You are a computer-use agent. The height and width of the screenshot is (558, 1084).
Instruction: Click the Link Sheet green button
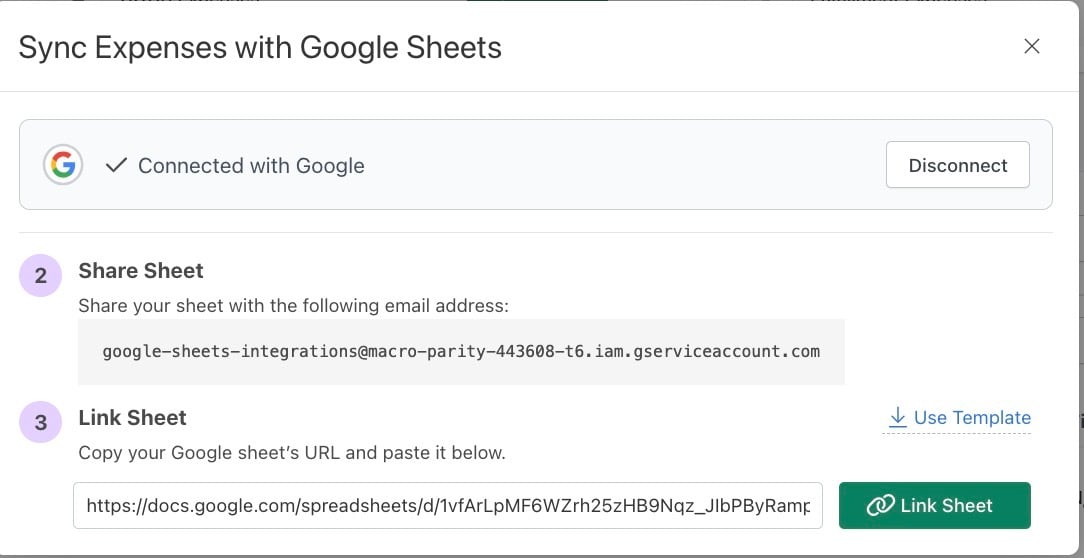(x=935, y=505)
